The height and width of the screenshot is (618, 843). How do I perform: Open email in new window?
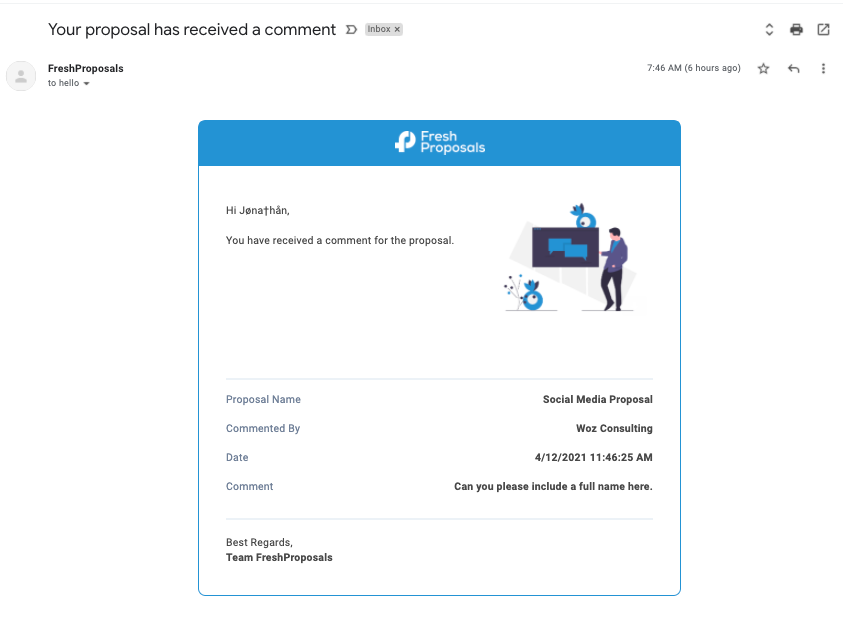click(x=823, y=30)
